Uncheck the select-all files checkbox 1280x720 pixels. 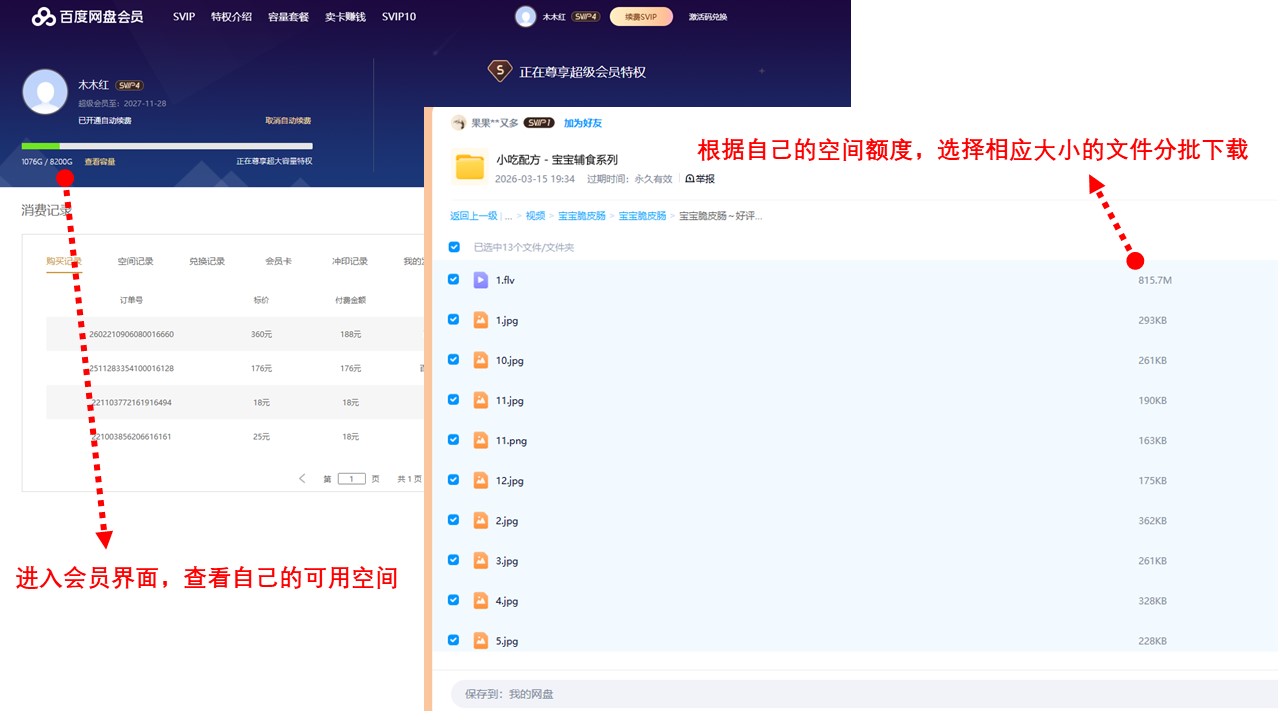click(x=454, y=246)
